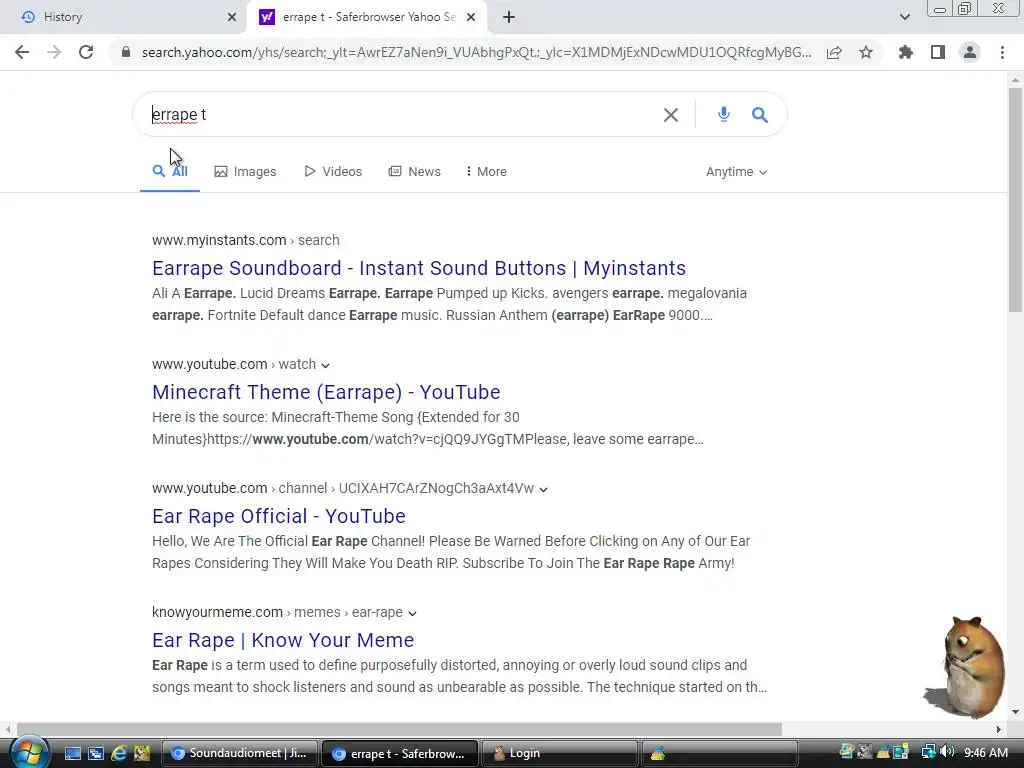Click the address bar URL
This screenshot has width=1024, height=768.
point(477,52)
